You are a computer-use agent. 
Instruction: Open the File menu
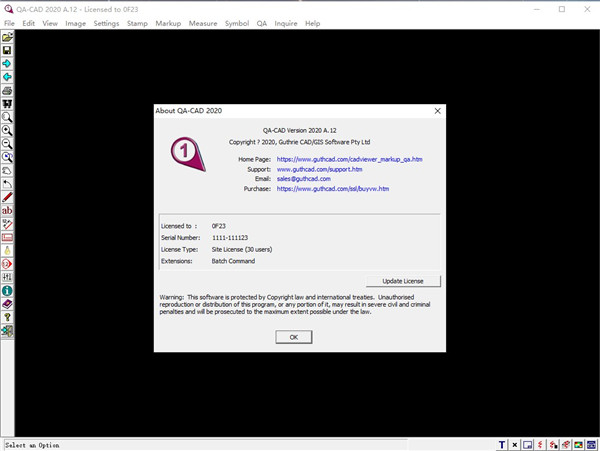tap(9, 23)
